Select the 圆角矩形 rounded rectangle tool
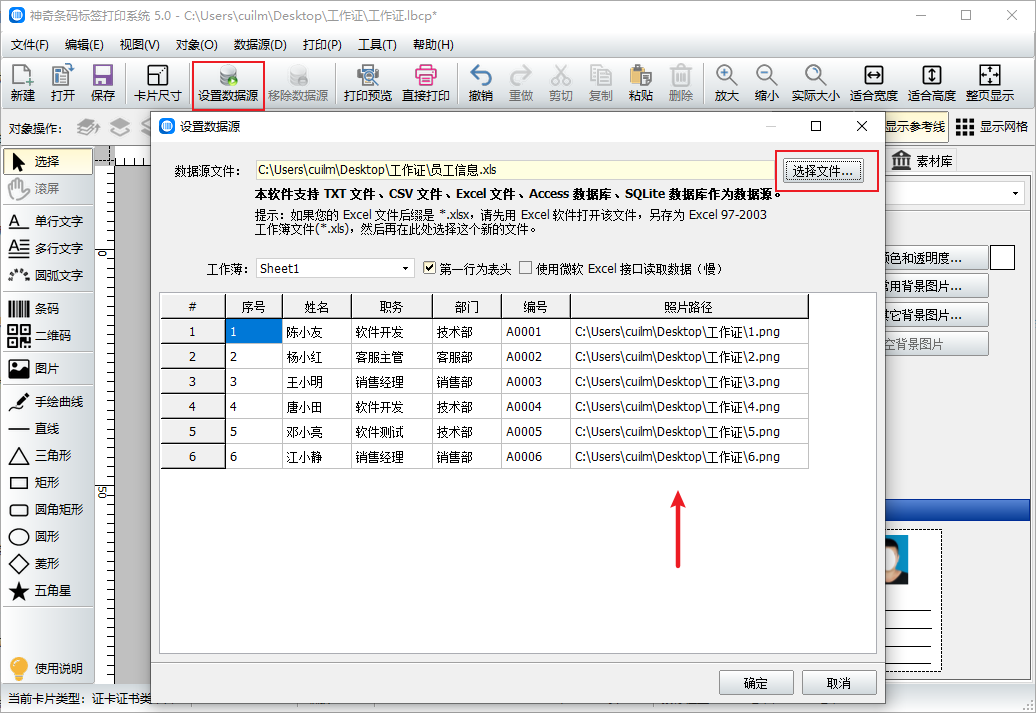 [x=48, y=509]
